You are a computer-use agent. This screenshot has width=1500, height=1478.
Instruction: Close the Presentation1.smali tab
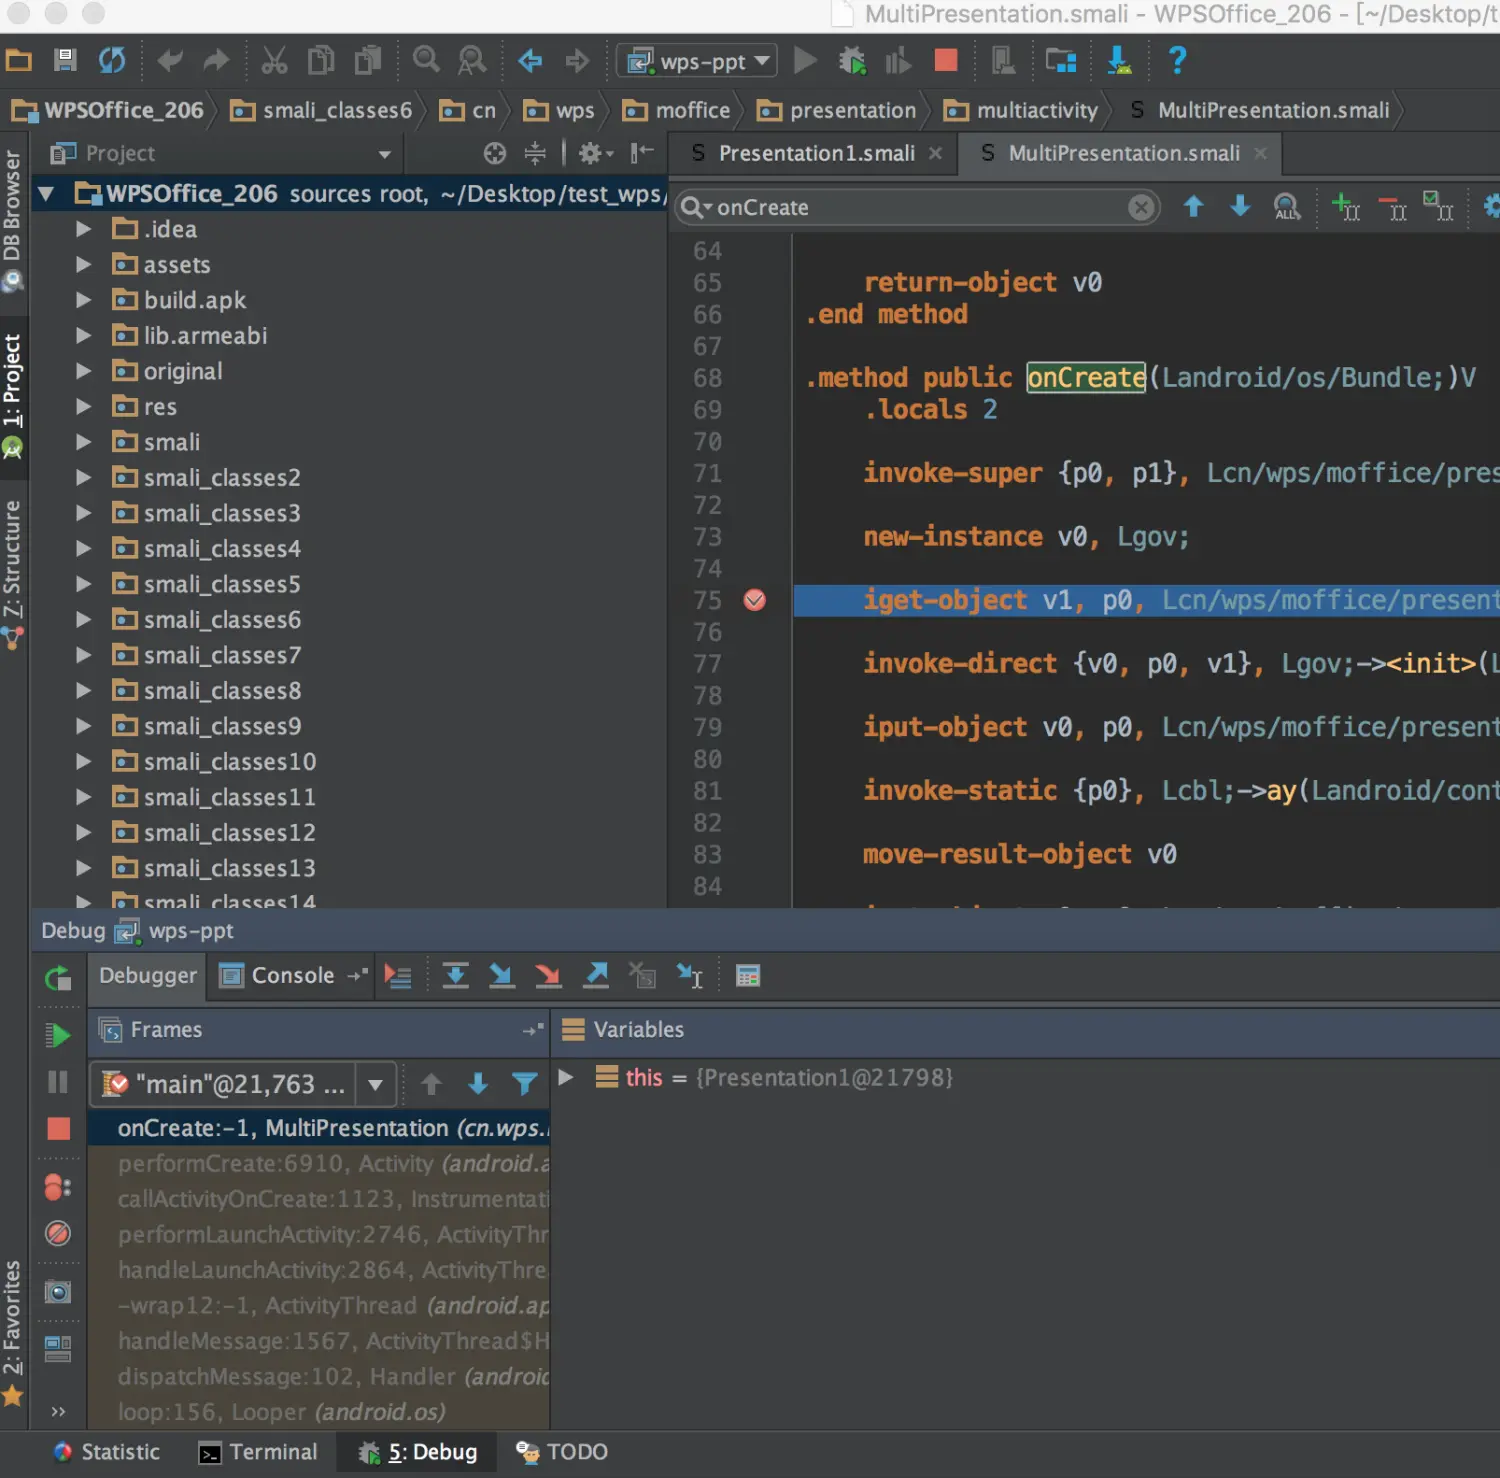point(935,153)
